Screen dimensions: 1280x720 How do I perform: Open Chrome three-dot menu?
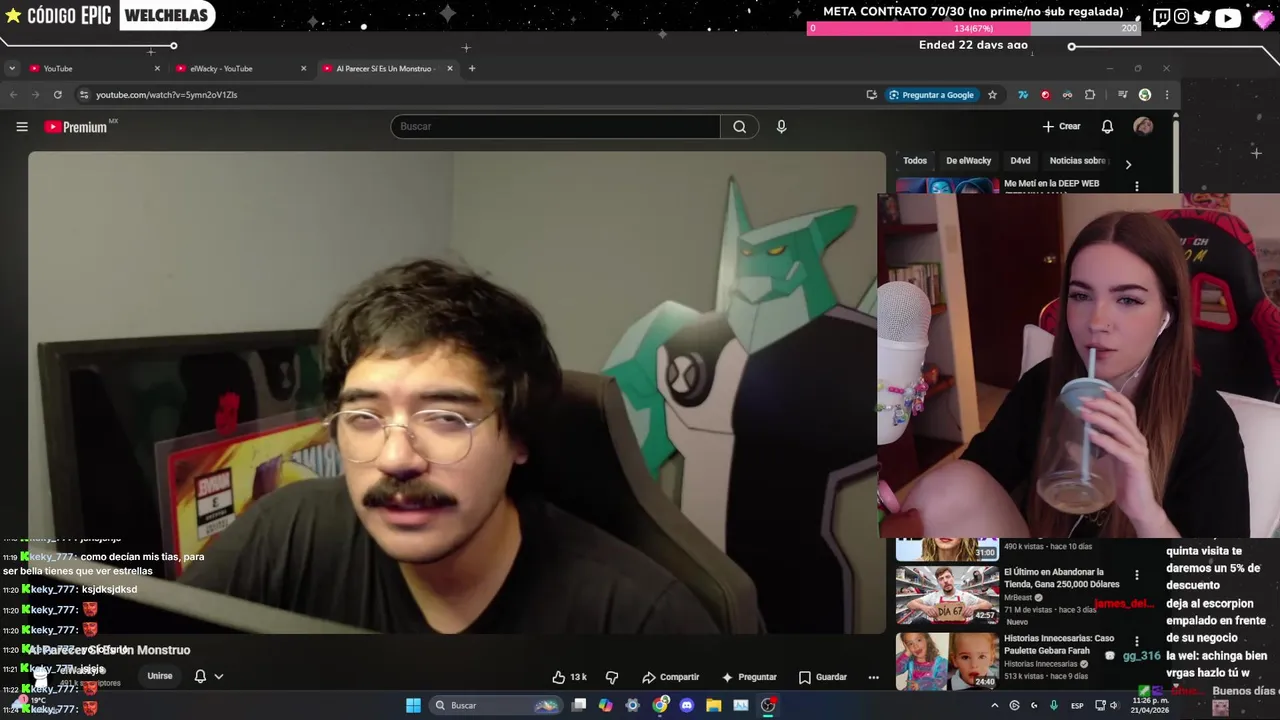pos(1166,95)
